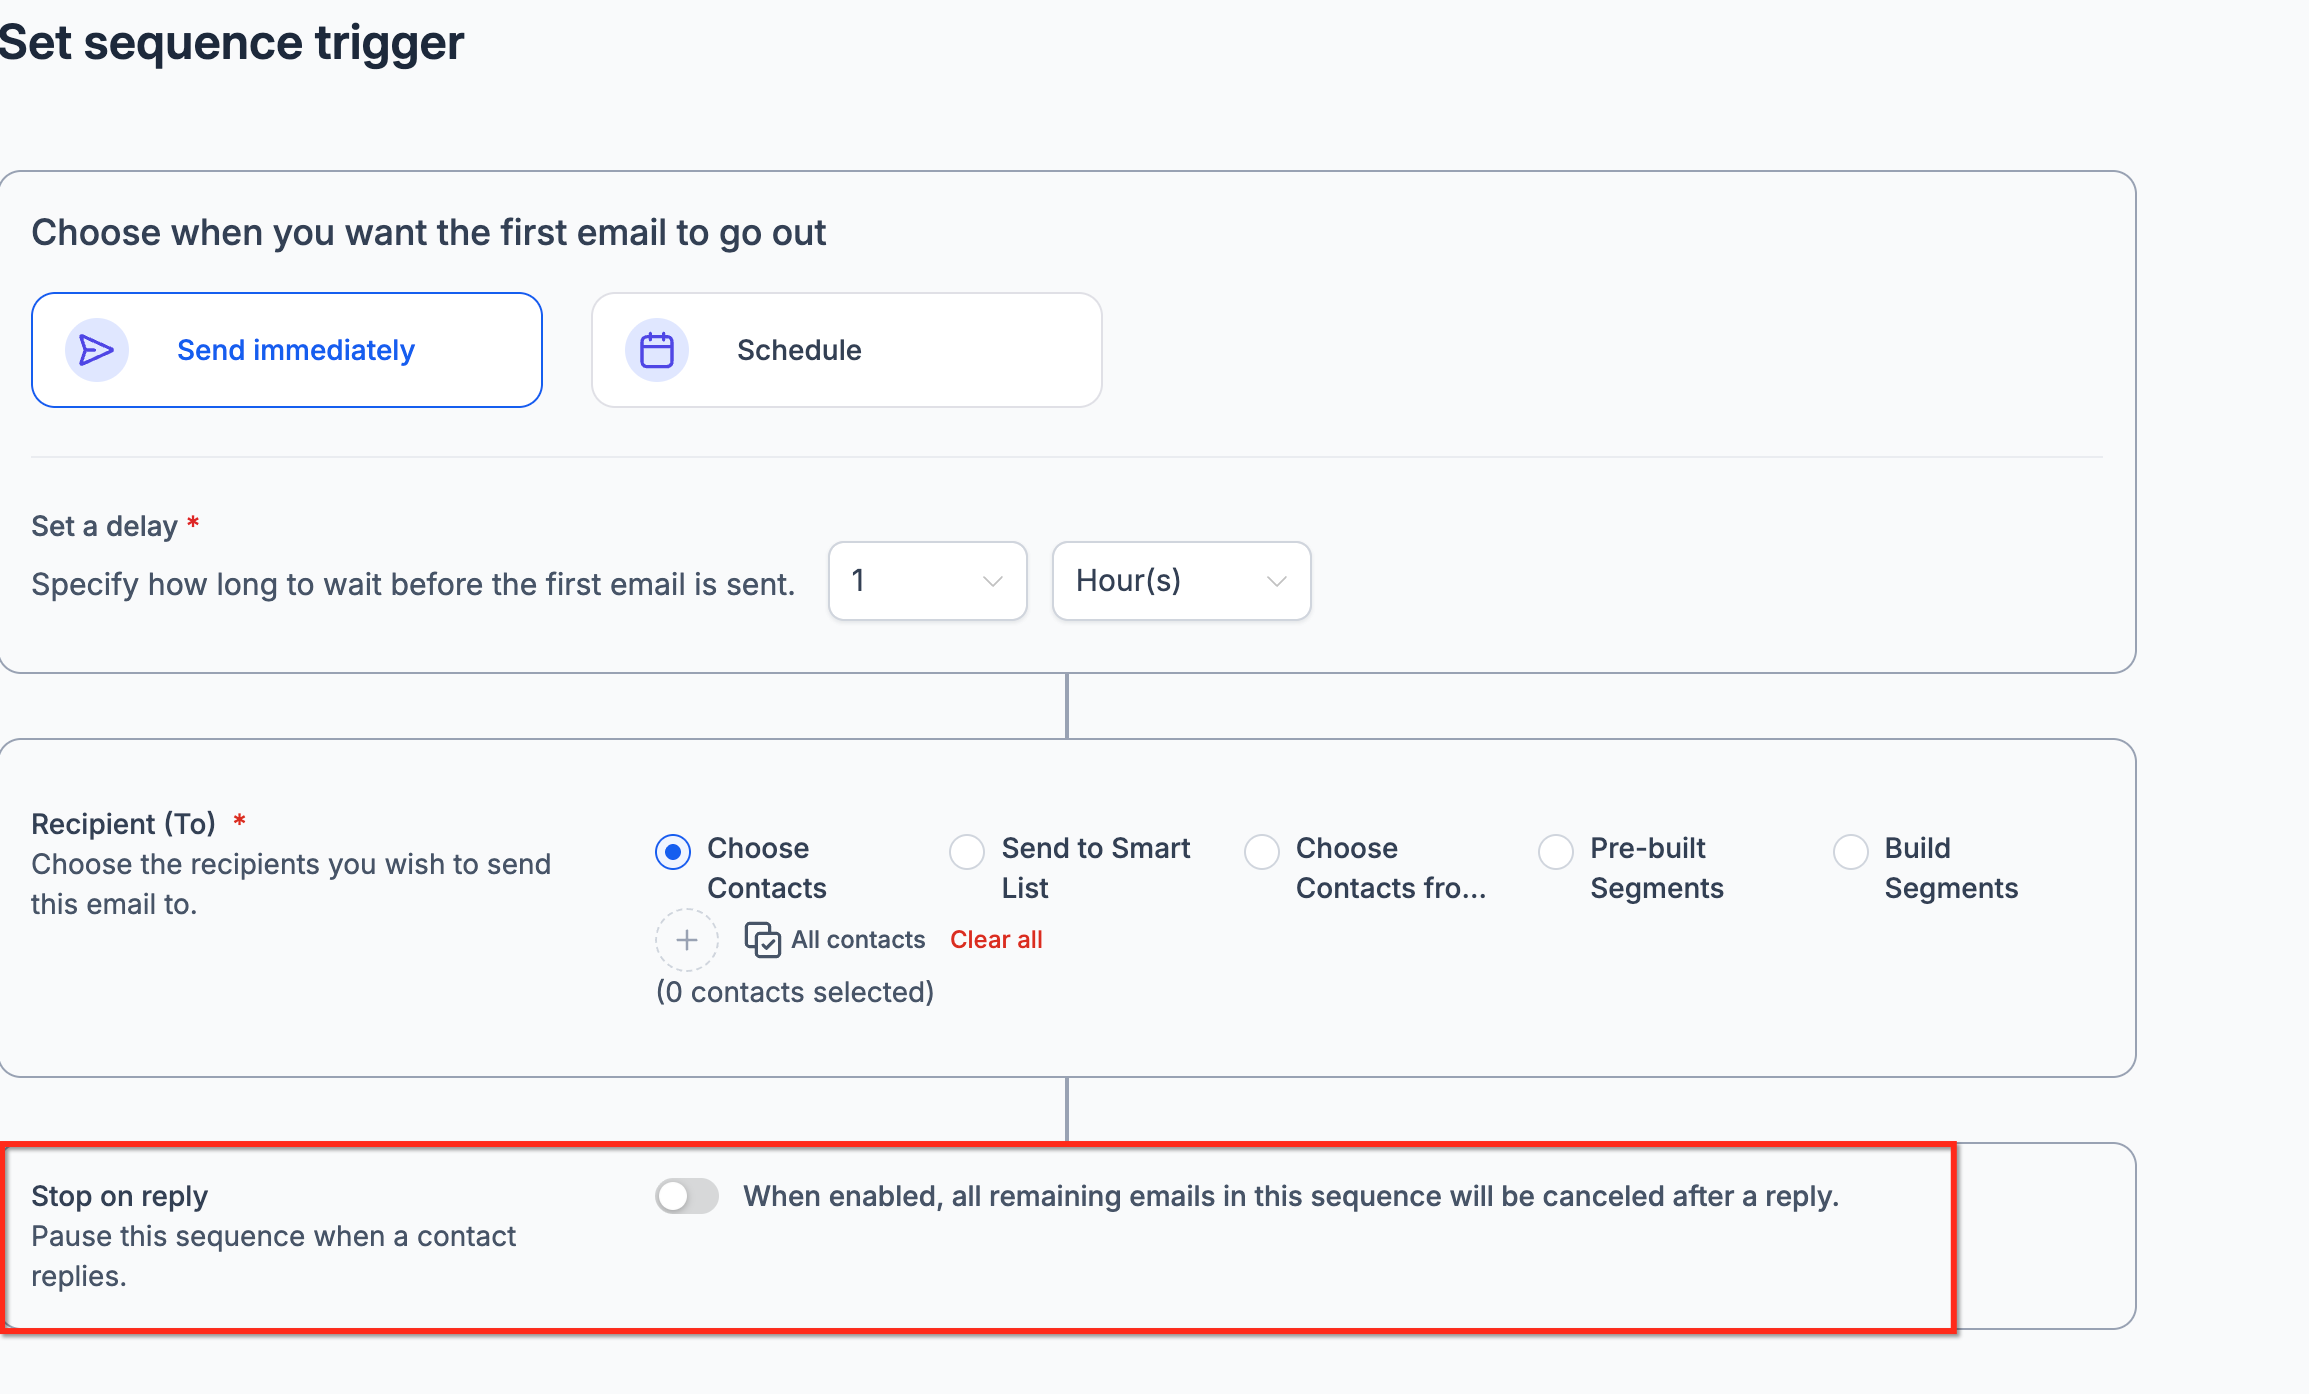Select Build Segments radio button
The height and width of the screenshot is (1394, 2309).
point(1851,852)
